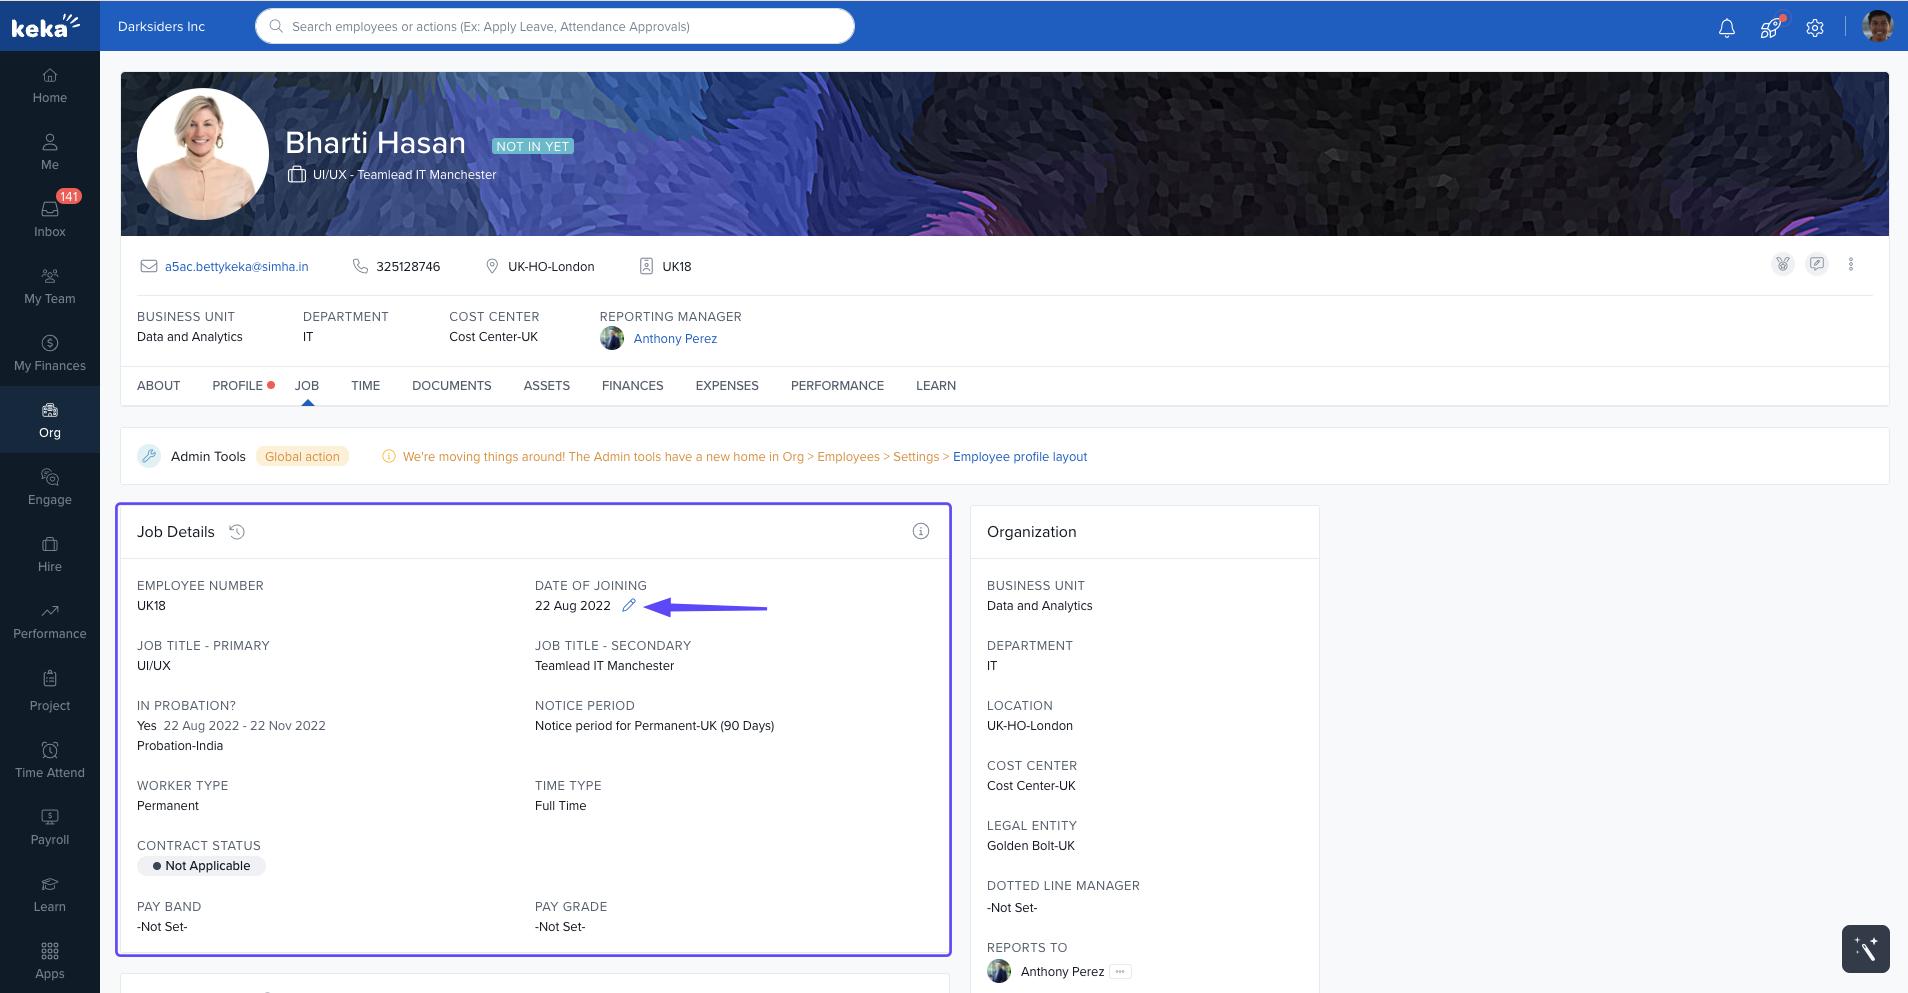Viewport: 1908px width, 993px height.
Task: Open reporting manager Anthony Perez link
Action: pyautogui.click(x=675, y=339)
